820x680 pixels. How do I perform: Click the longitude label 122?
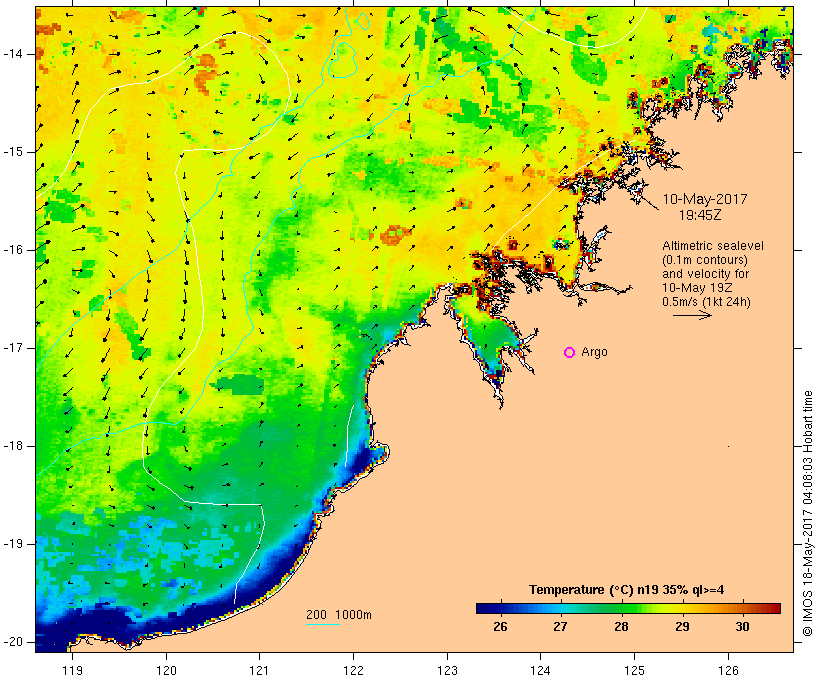click(353, 670)
